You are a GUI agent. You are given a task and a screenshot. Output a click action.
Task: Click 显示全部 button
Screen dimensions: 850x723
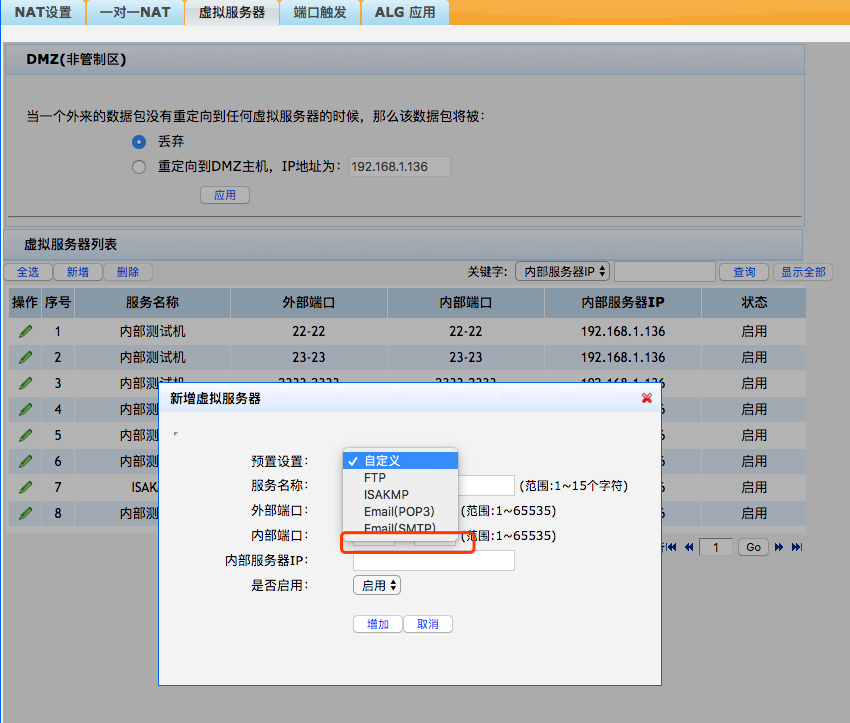[803, 272]
